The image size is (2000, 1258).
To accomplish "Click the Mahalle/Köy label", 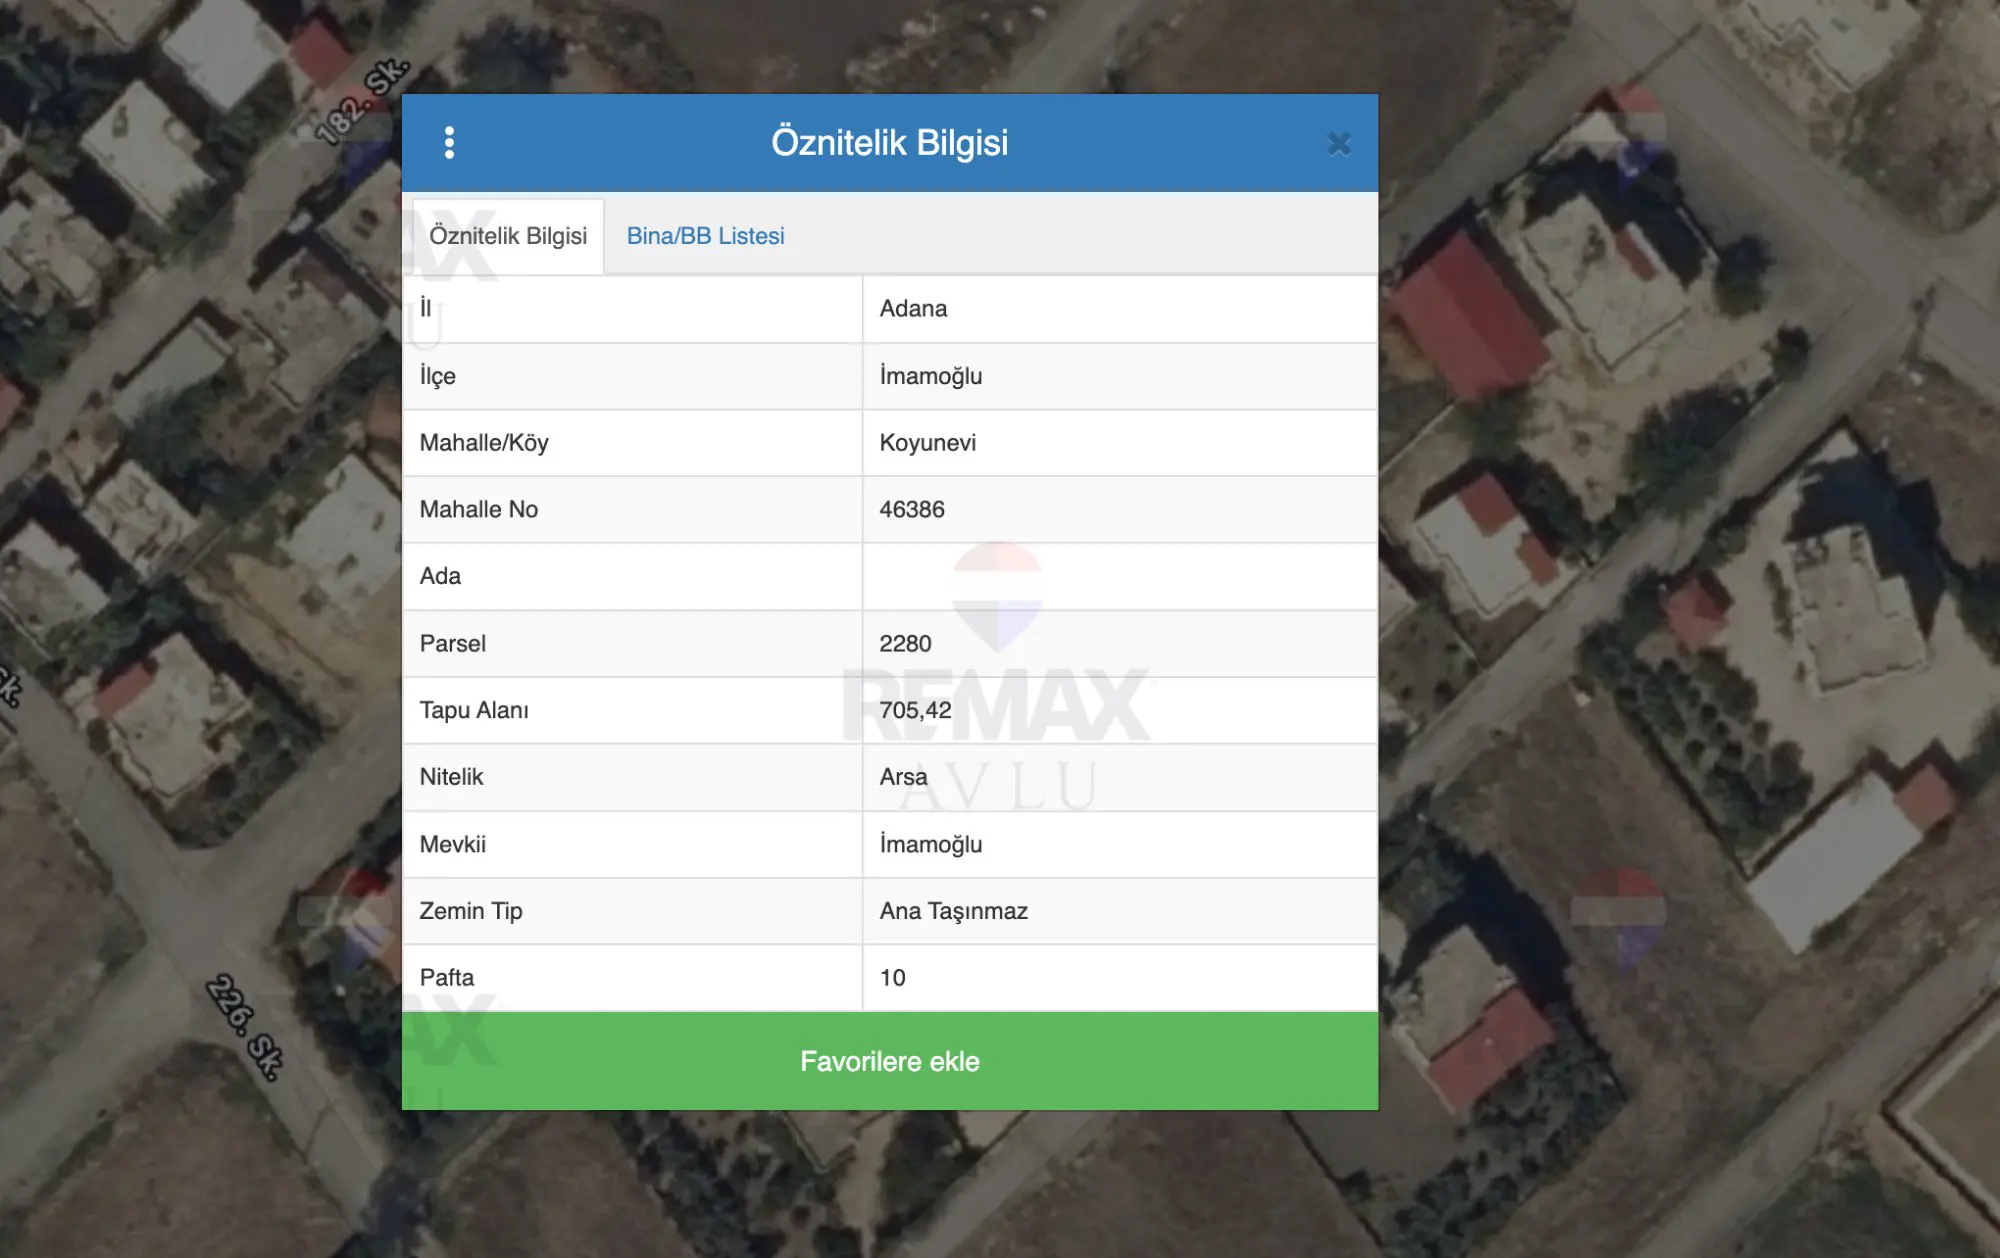I will coord(484,443).
